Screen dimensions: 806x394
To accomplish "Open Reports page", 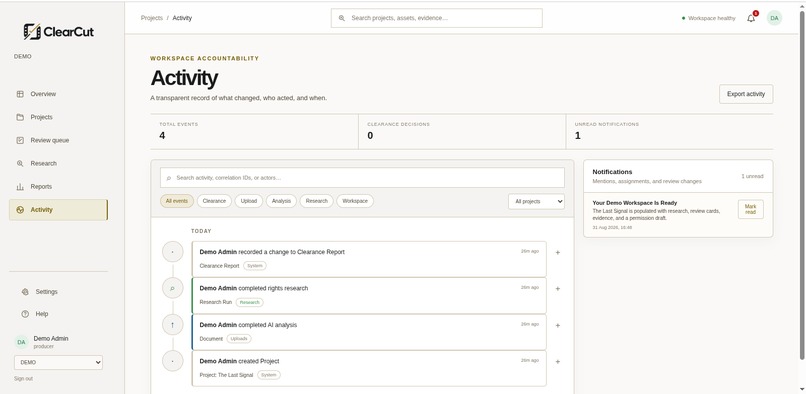I will pyautogui.click(x=58, y=187).
